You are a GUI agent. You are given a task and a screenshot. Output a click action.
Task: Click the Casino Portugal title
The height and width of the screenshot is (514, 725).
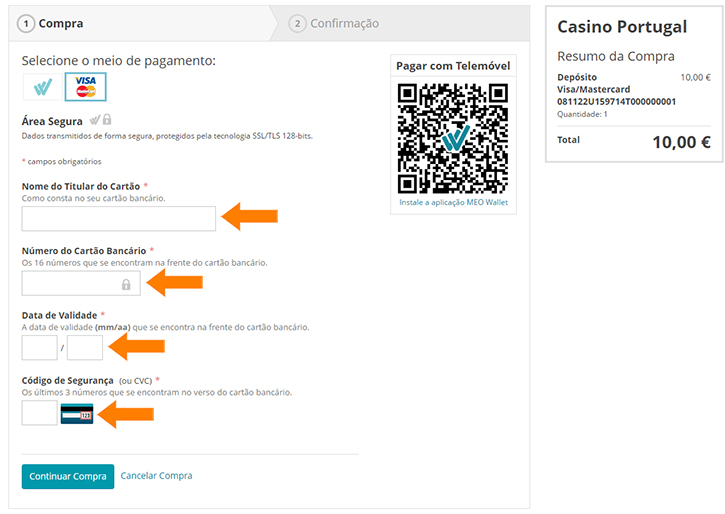622,27
